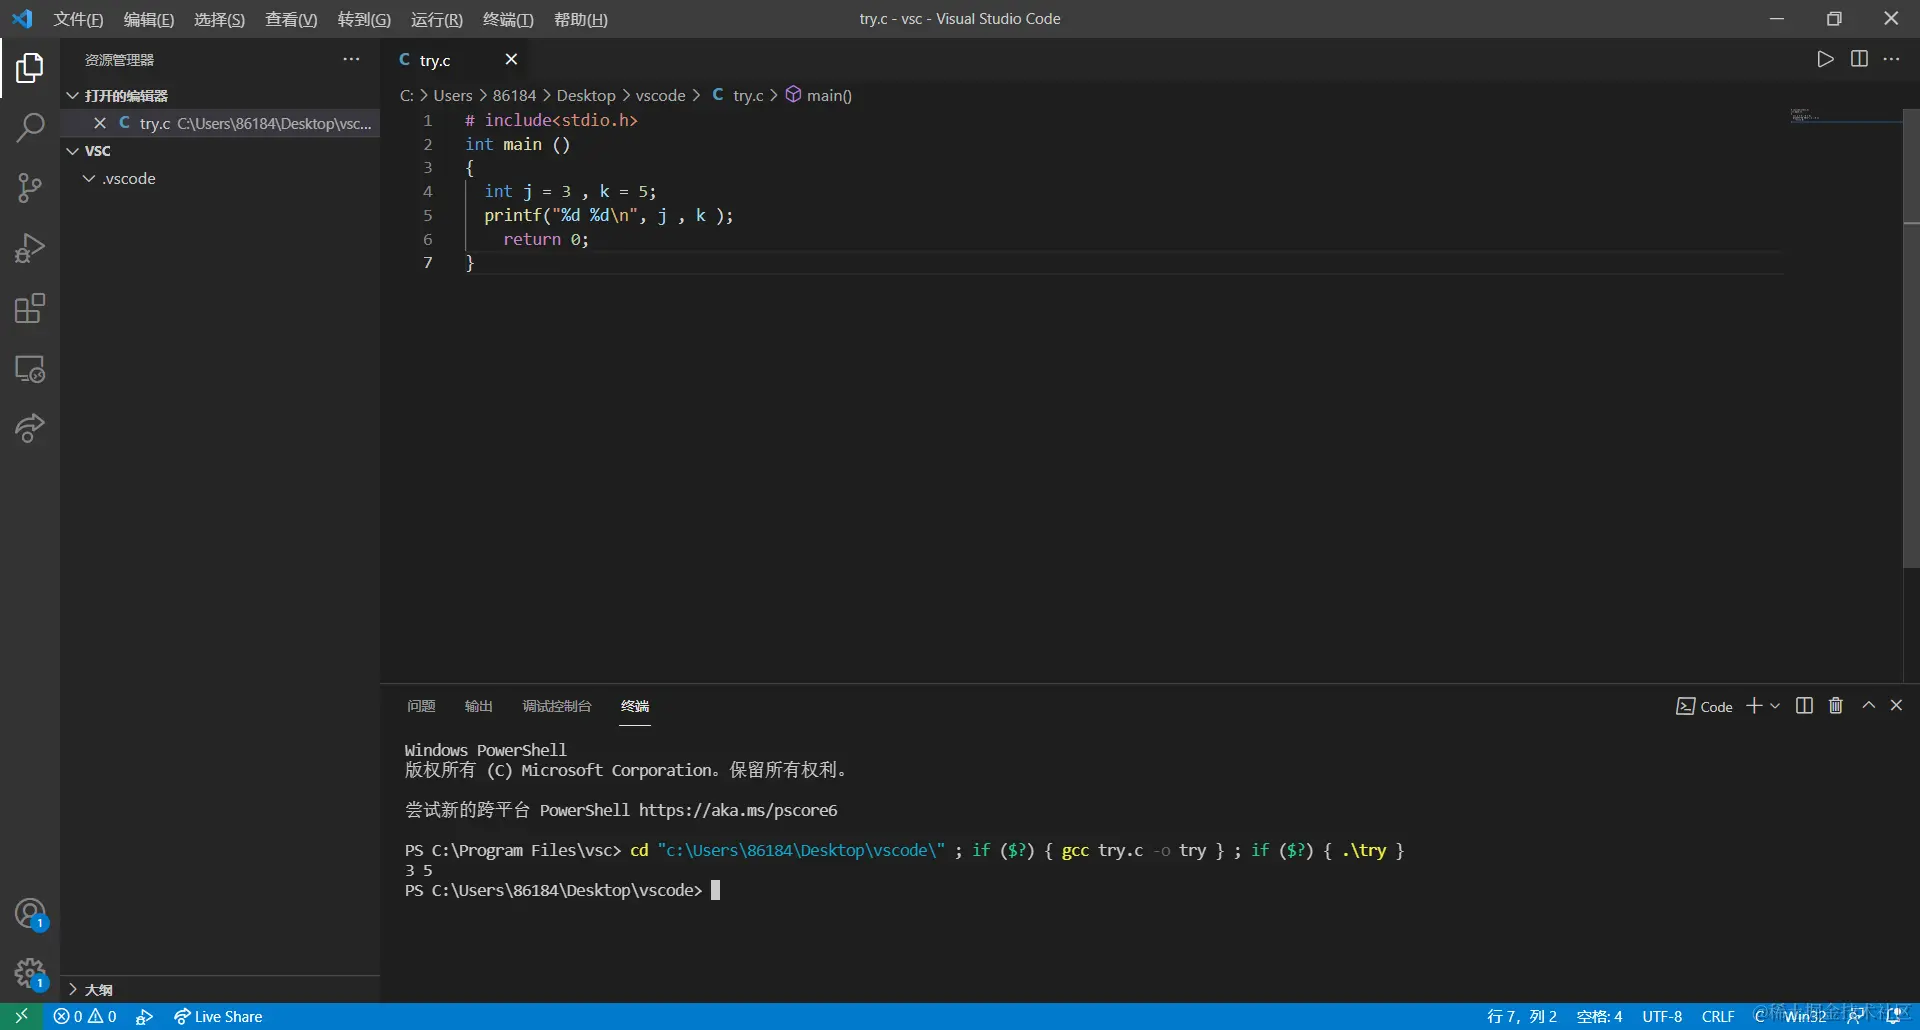
Task: Click the line 7, column 2 indicator
Action: 1522,1016
